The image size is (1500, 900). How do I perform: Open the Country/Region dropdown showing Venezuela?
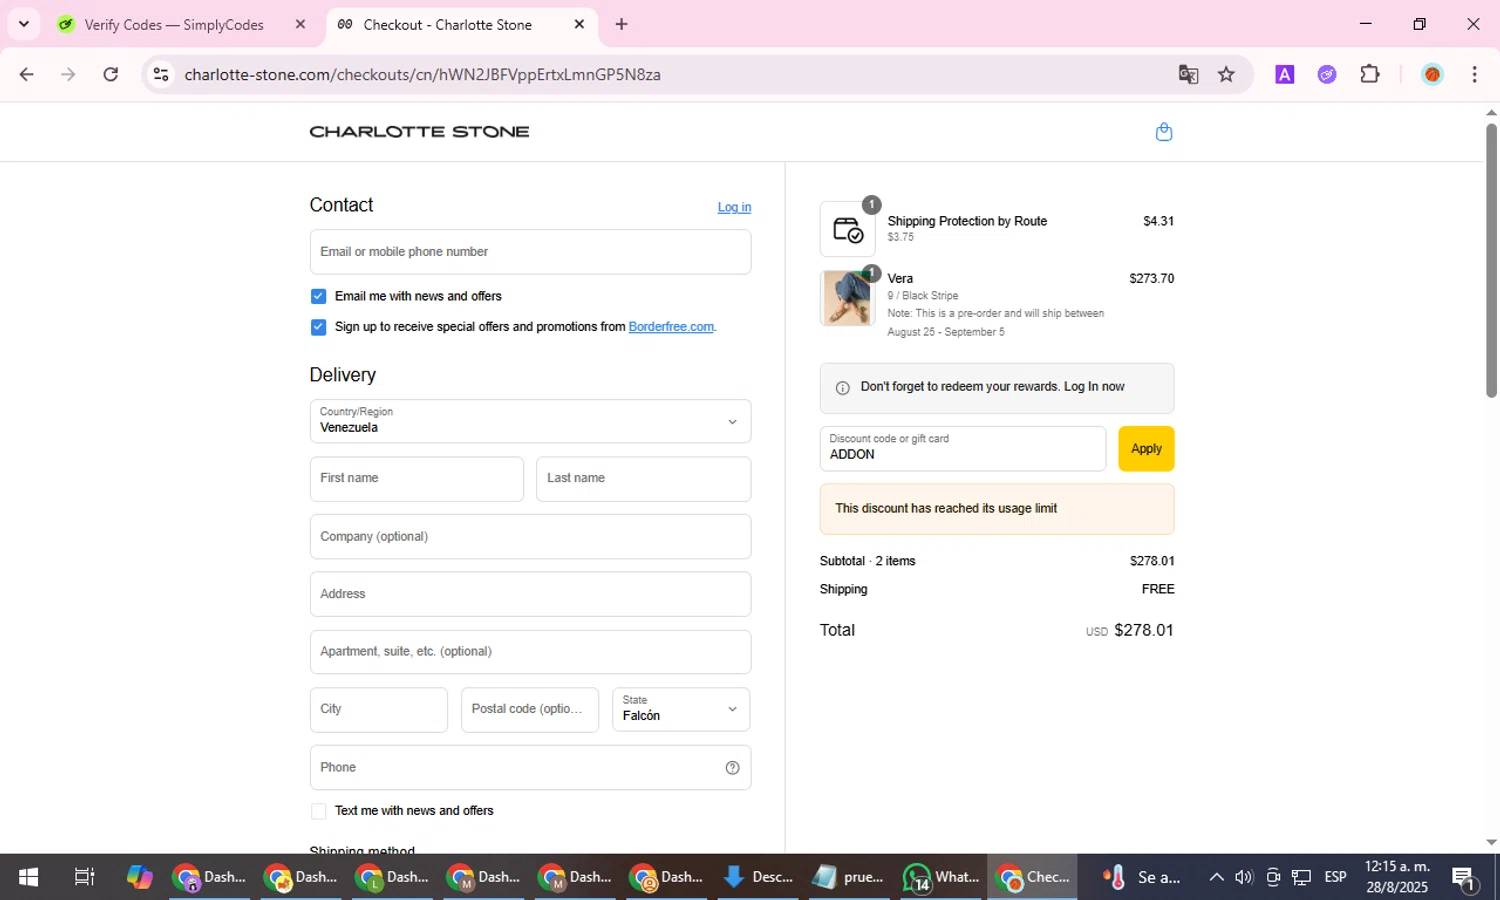tap(530, 421)
